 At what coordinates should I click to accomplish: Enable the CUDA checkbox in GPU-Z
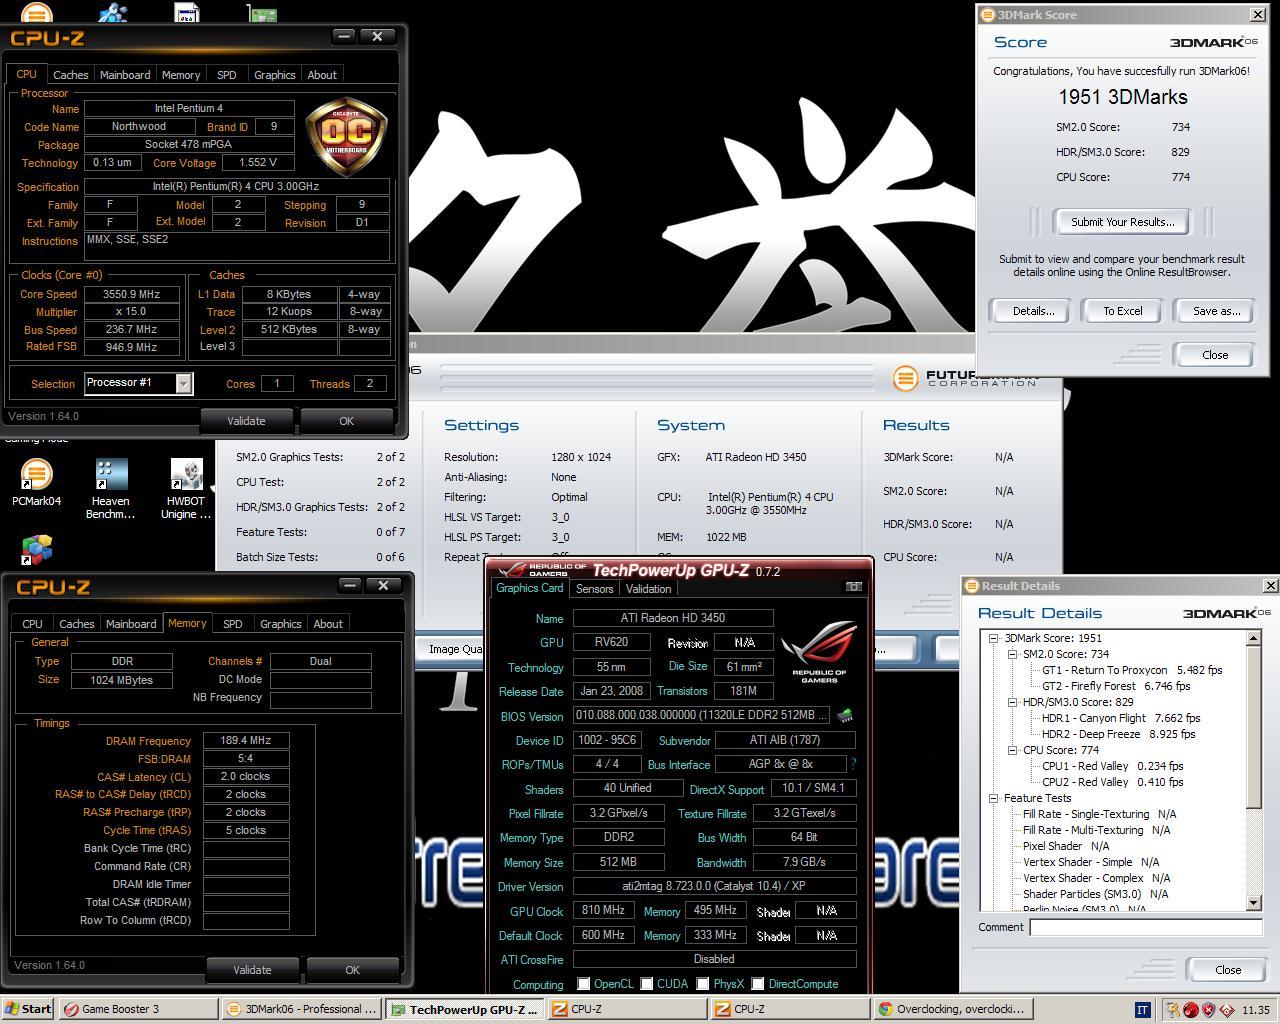pyautogui.click(x=647, y=984)
